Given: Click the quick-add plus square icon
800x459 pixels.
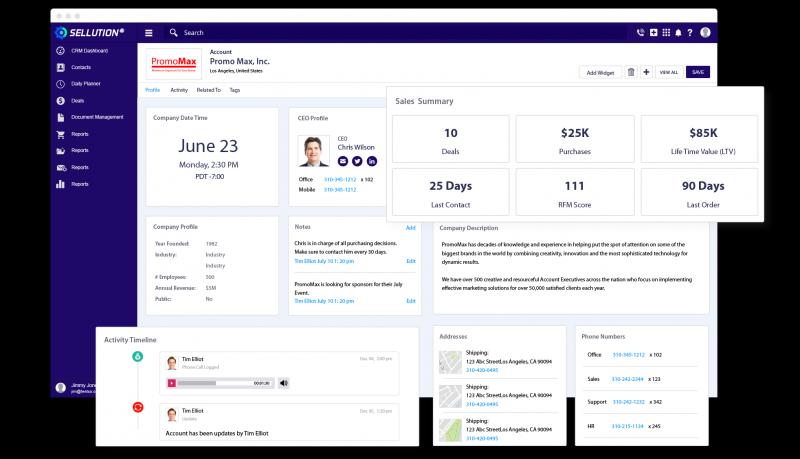Looking at the screenshot, I should pyautogui.click(x=654, y=33).
